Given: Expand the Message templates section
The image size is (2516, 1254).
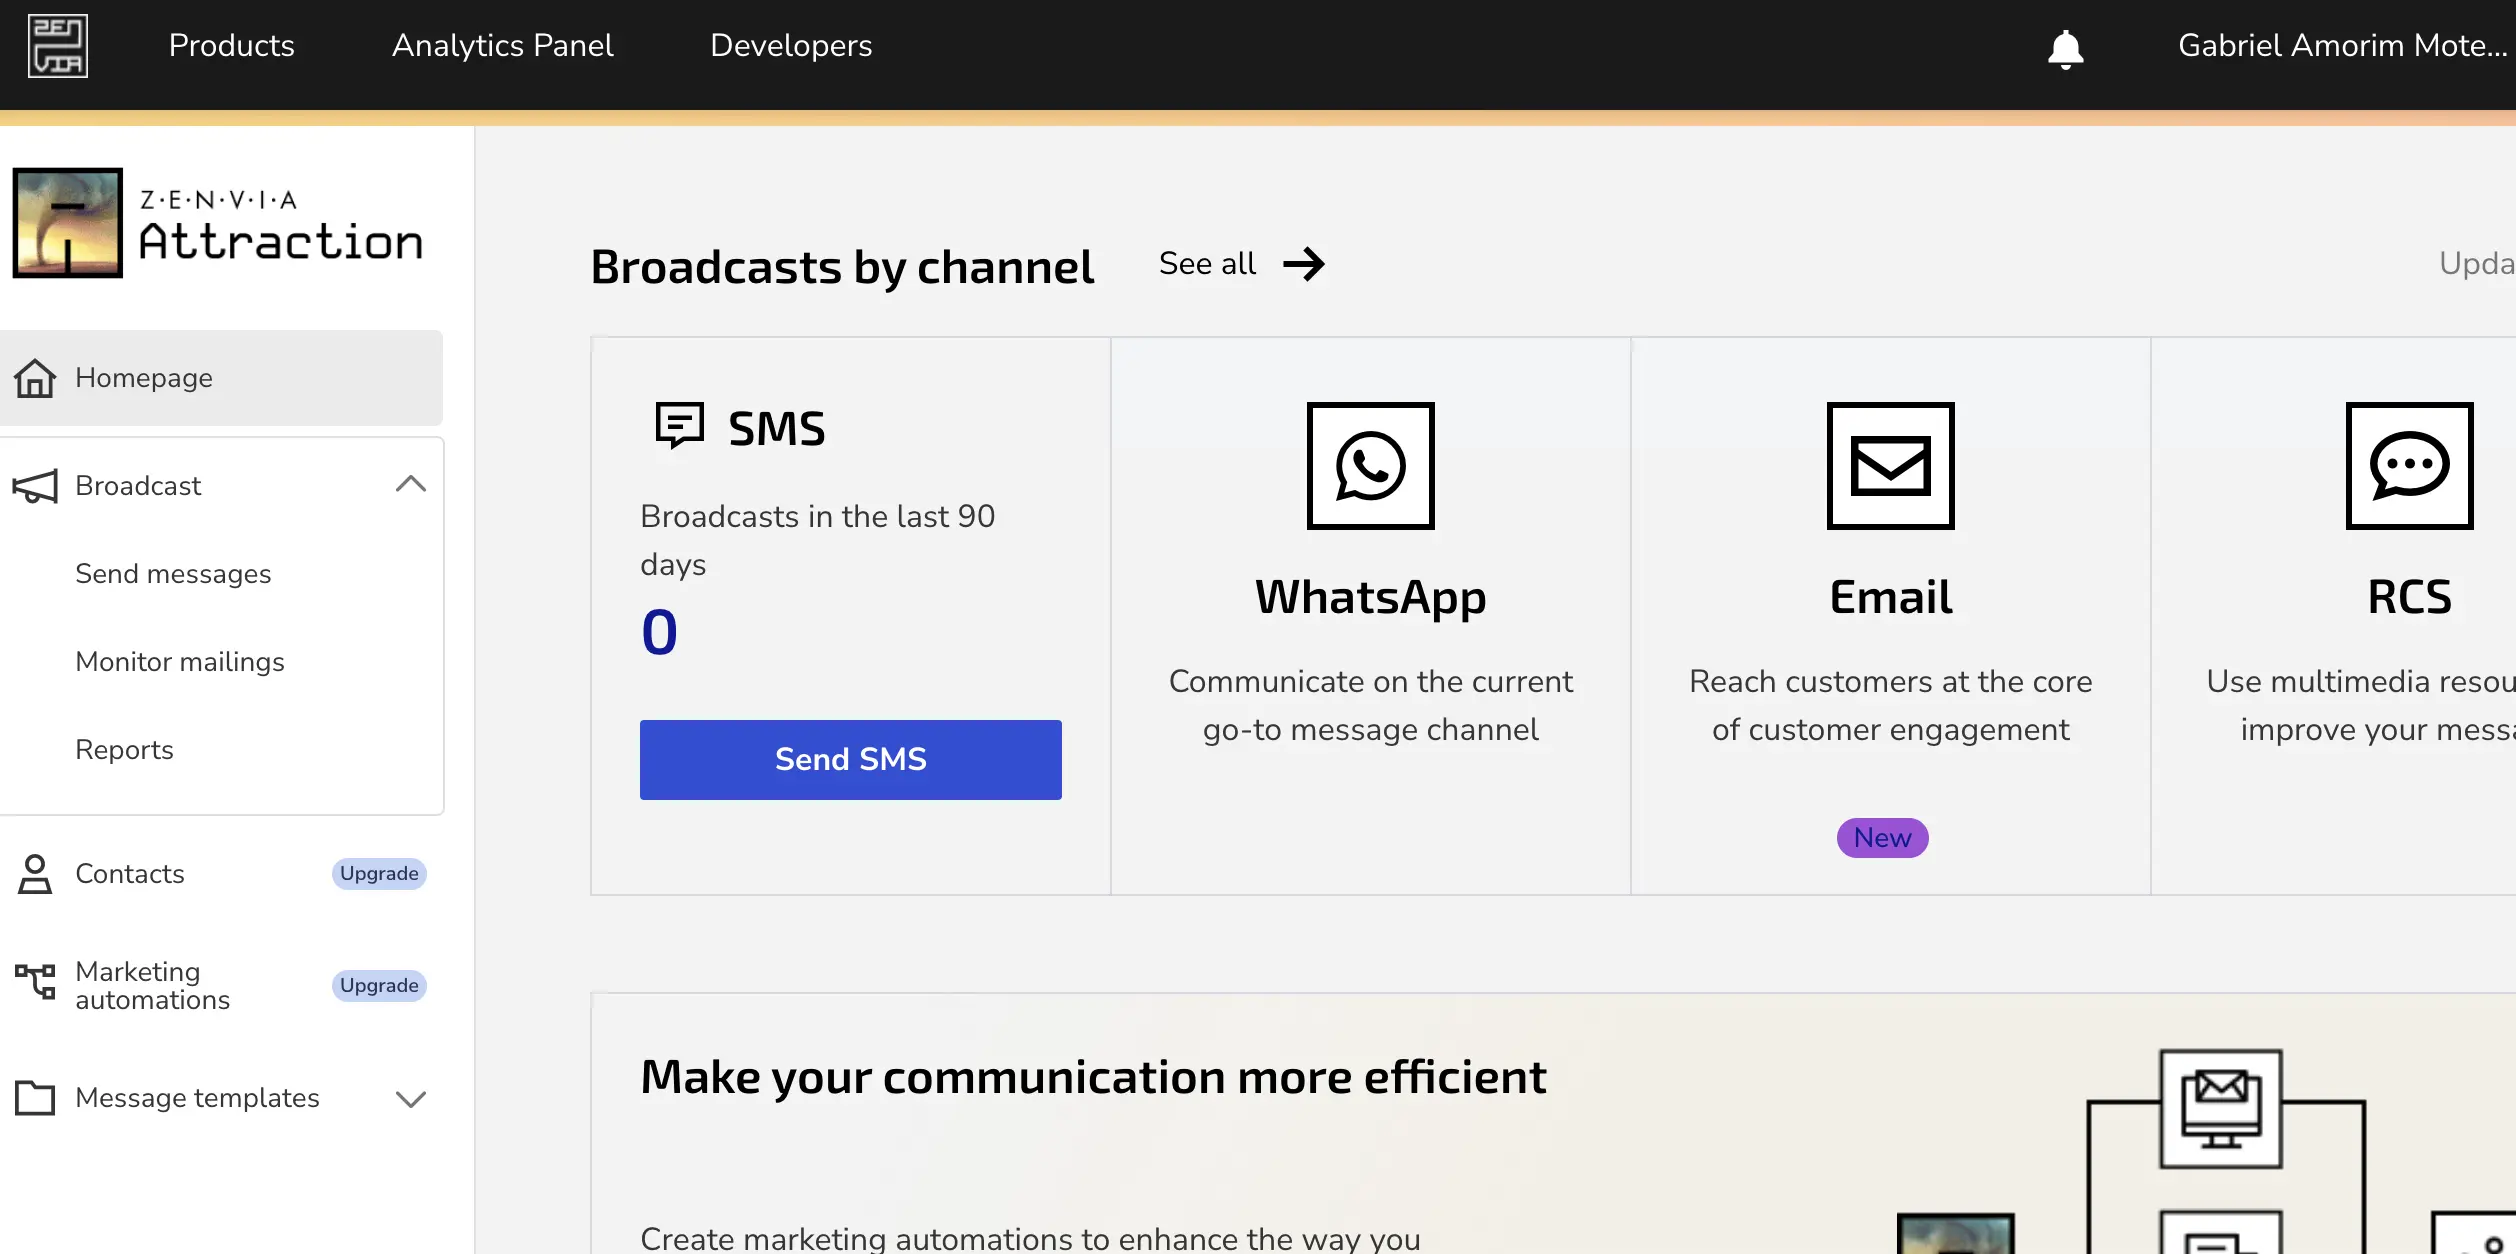Looking at the screenshot, I should tap(410, 1099).
